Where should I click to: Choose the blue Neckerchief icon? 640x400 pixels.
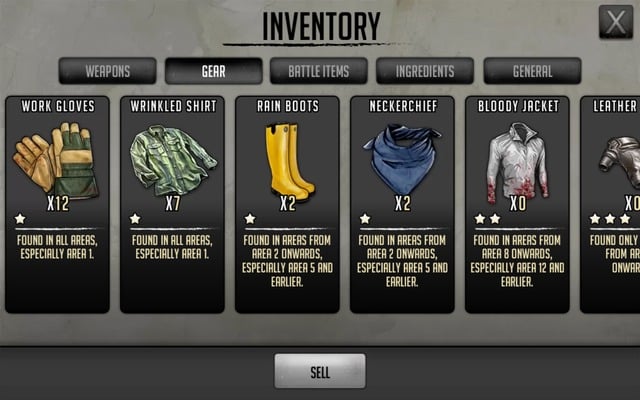(x=402, y=159)
